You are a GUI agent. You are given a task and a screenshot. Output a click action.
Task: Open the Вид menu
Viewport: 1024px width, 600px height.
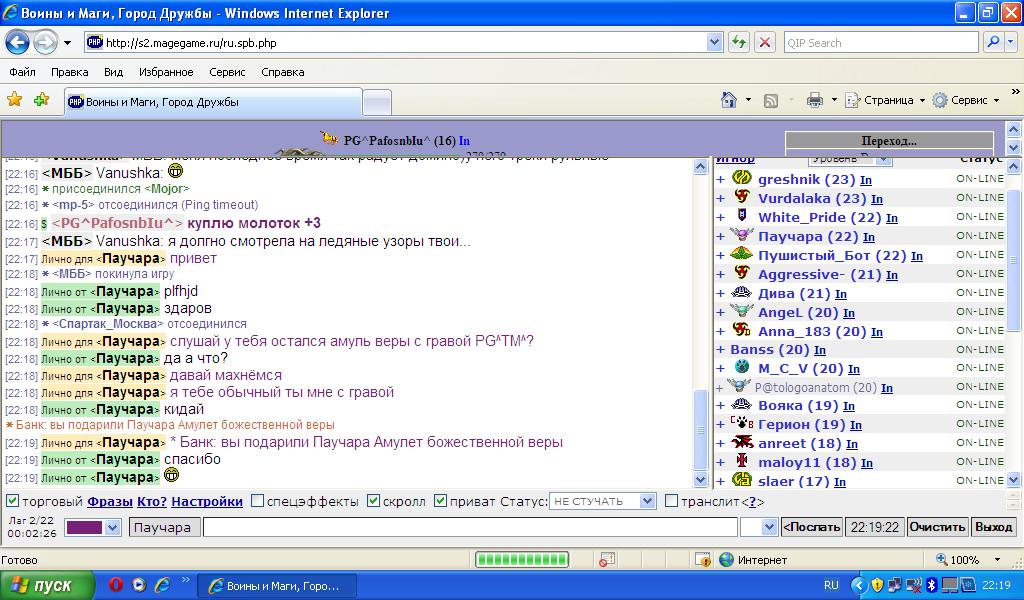pos(114,72)
